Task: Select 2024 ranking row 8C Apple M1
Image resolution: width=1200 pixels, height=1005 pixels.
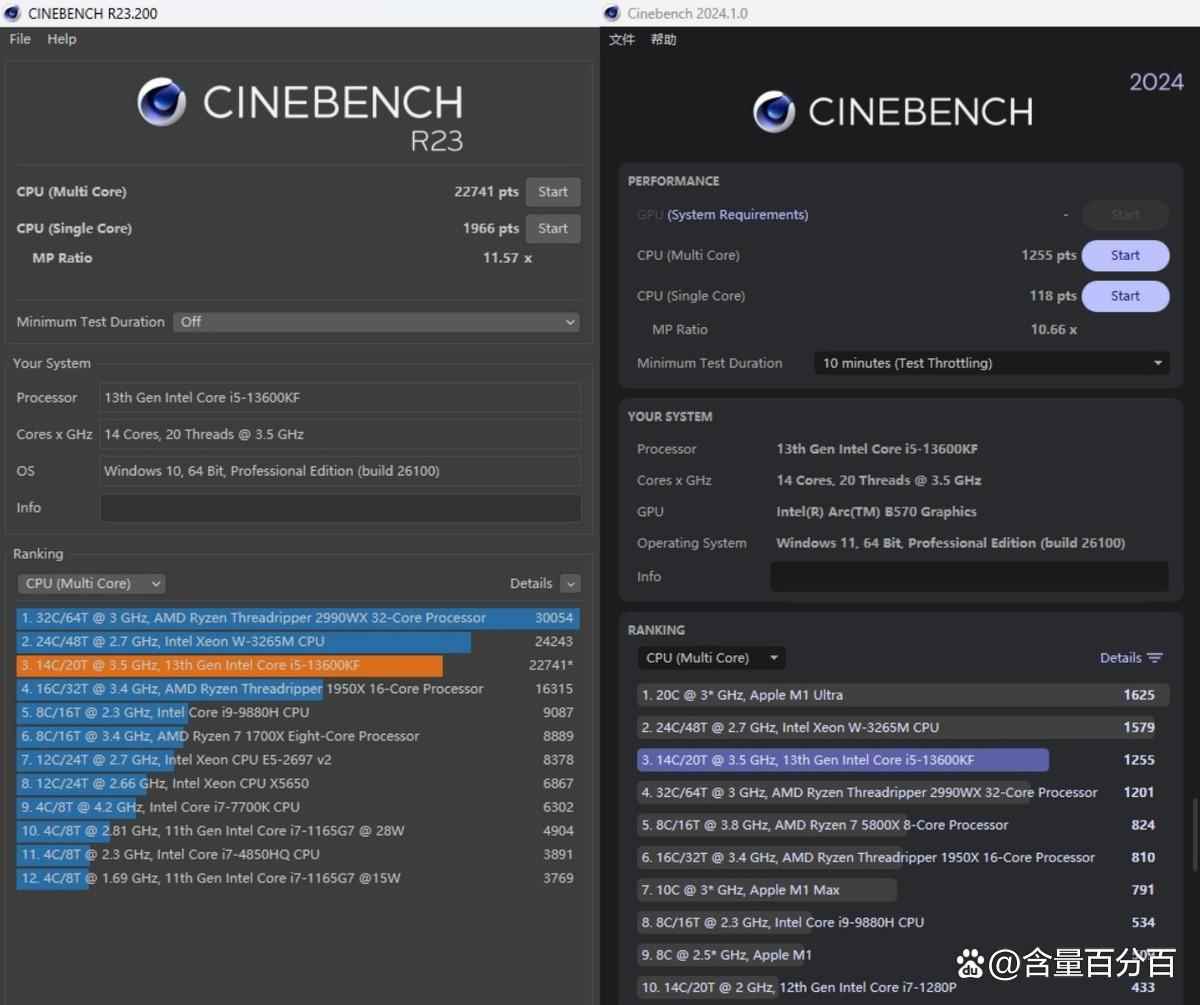Action: pyautogui.click(x=903, y=955)
